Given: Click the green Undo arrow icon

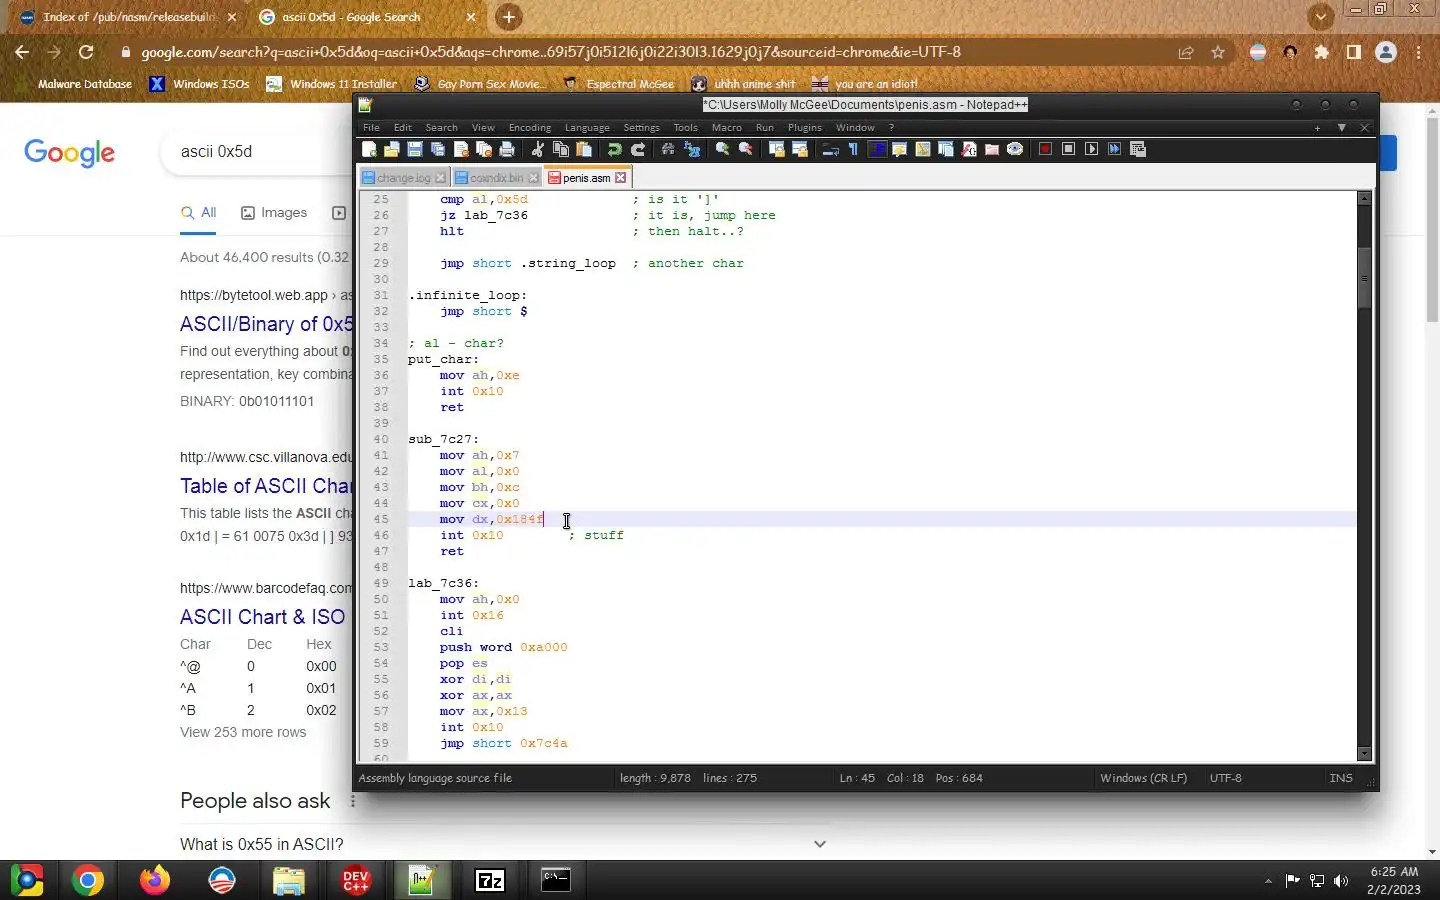Looking at the screenshot, I should coord(614,149).
